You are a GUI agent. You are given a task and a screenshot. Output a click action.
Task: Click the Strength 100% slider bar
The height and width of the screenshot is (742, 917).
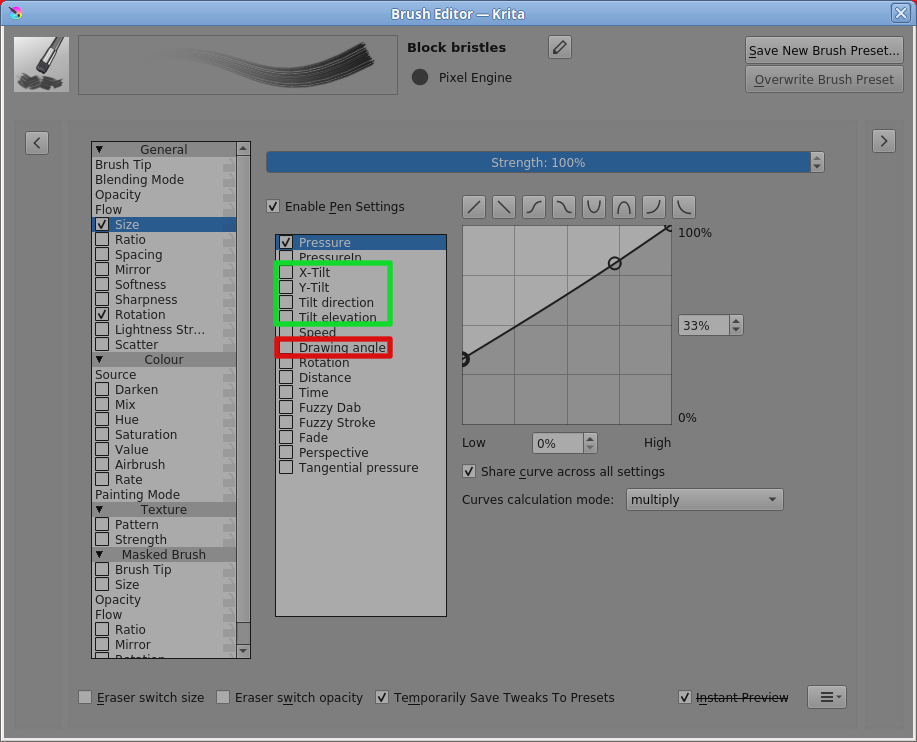pos(538,163)
